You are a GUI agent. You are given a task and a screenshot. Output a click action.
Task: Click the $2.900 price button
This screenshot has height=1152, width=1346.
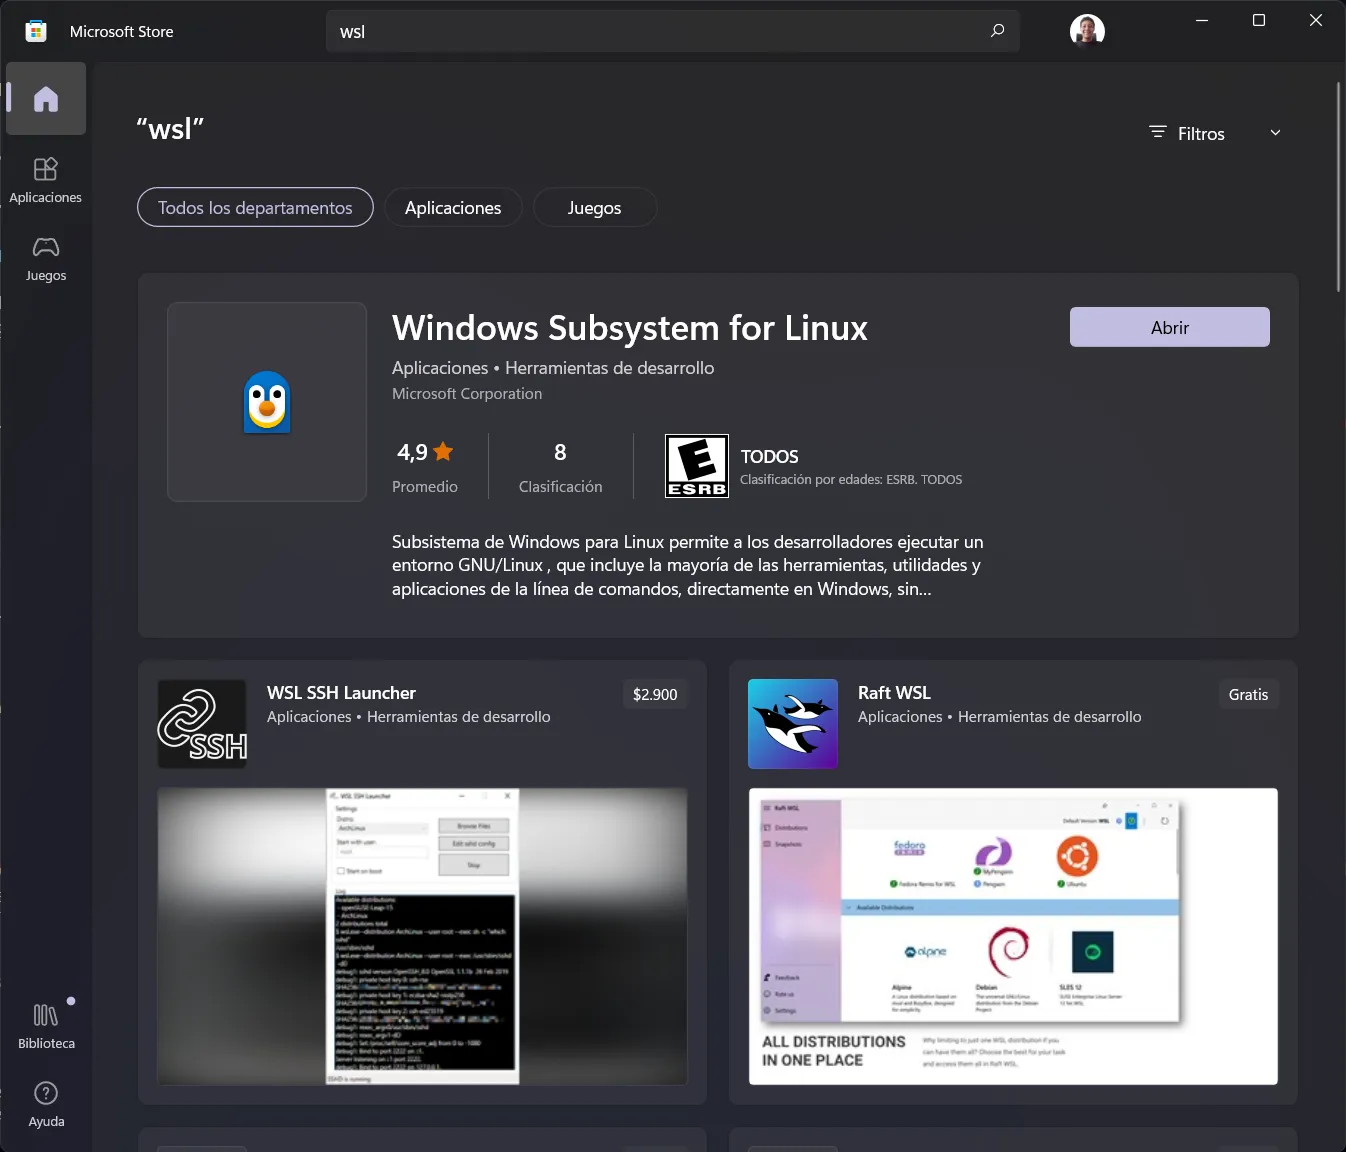click(655, 694)
